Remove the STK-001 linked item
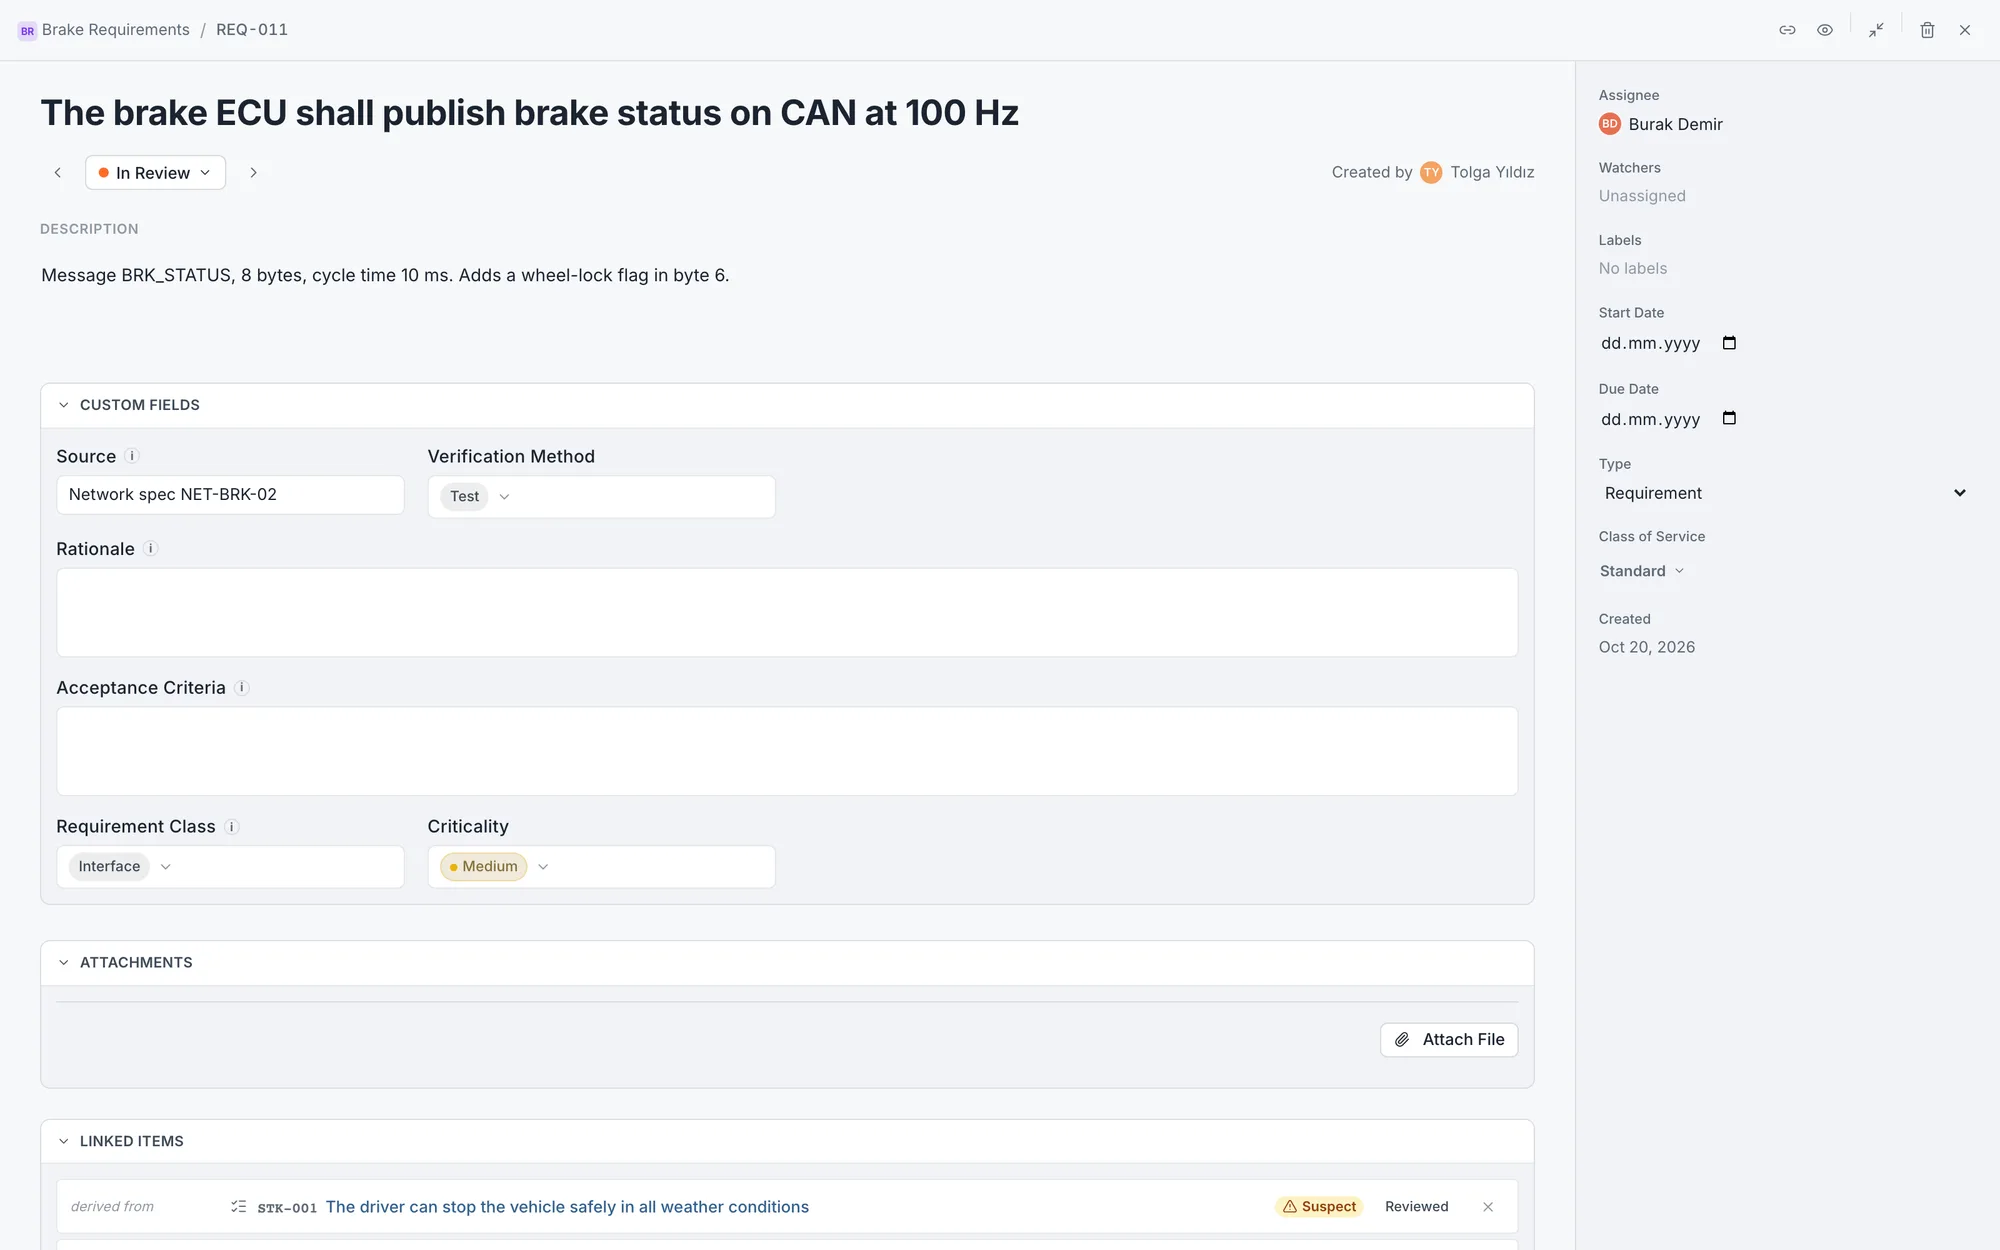This screenshot has width=2000, height=1250. coord(1488,1207)
